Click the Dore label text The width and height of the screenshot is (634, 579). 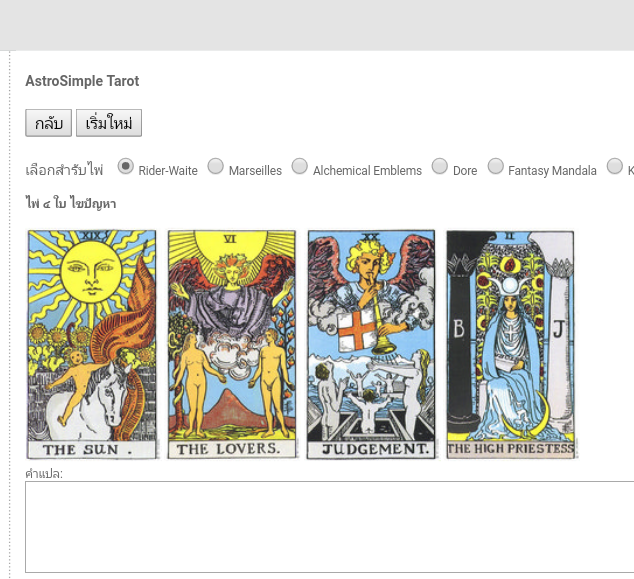tap(465, 171)
